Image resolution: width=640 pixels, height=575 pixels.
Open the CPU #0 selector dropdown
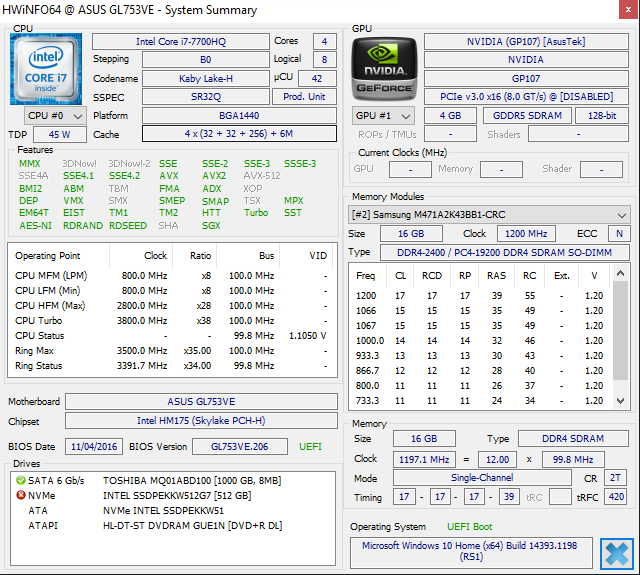point(55,116)
